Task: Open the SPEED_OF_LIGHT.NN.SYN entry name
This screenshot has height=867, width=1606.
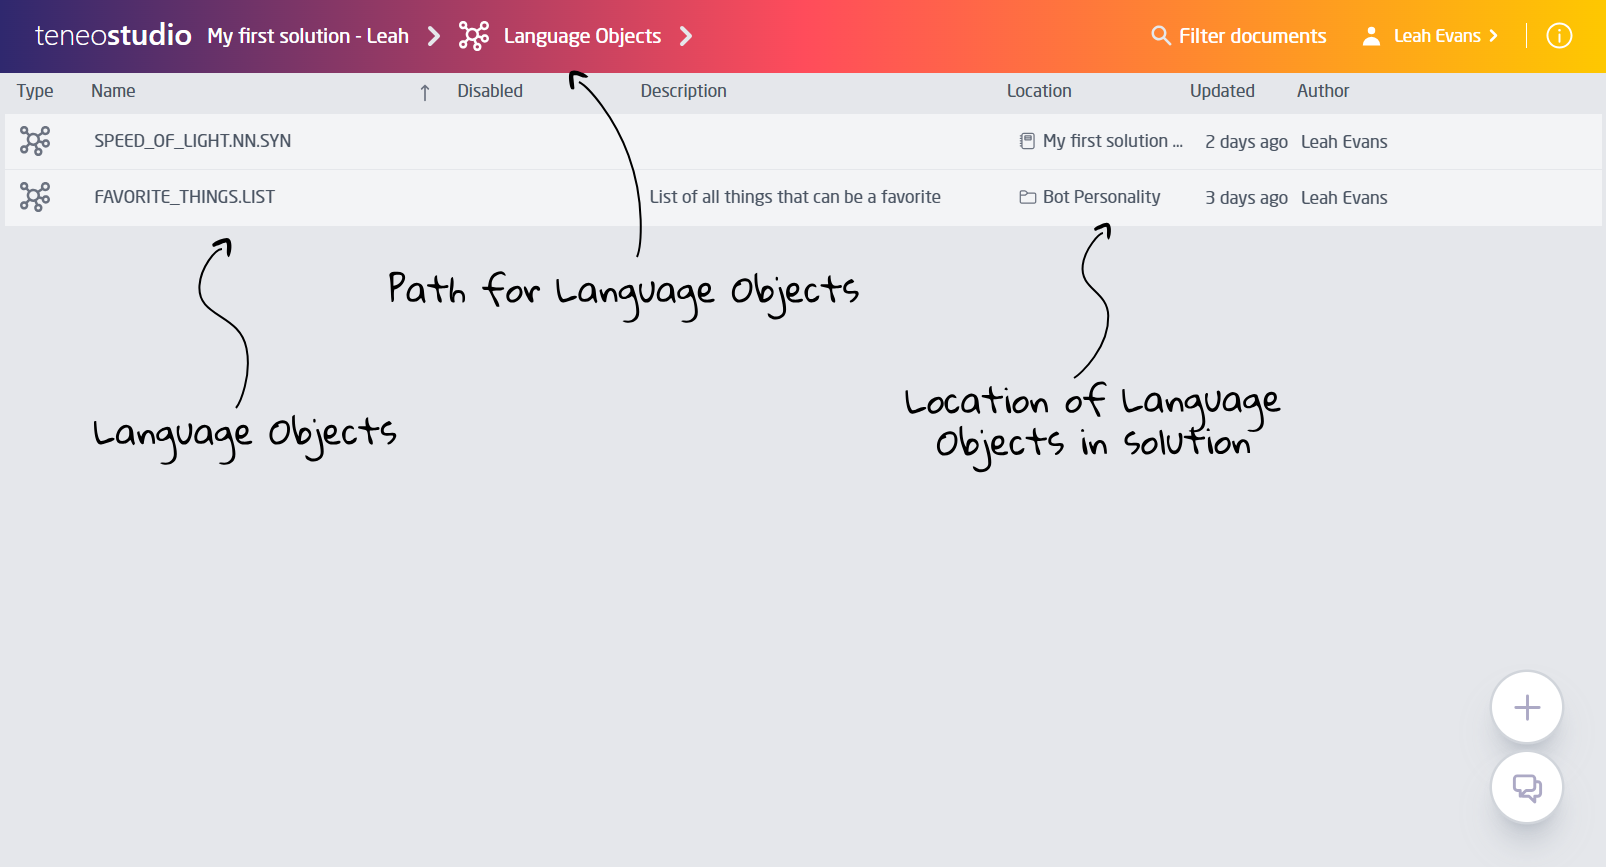Action: point(193,141)
